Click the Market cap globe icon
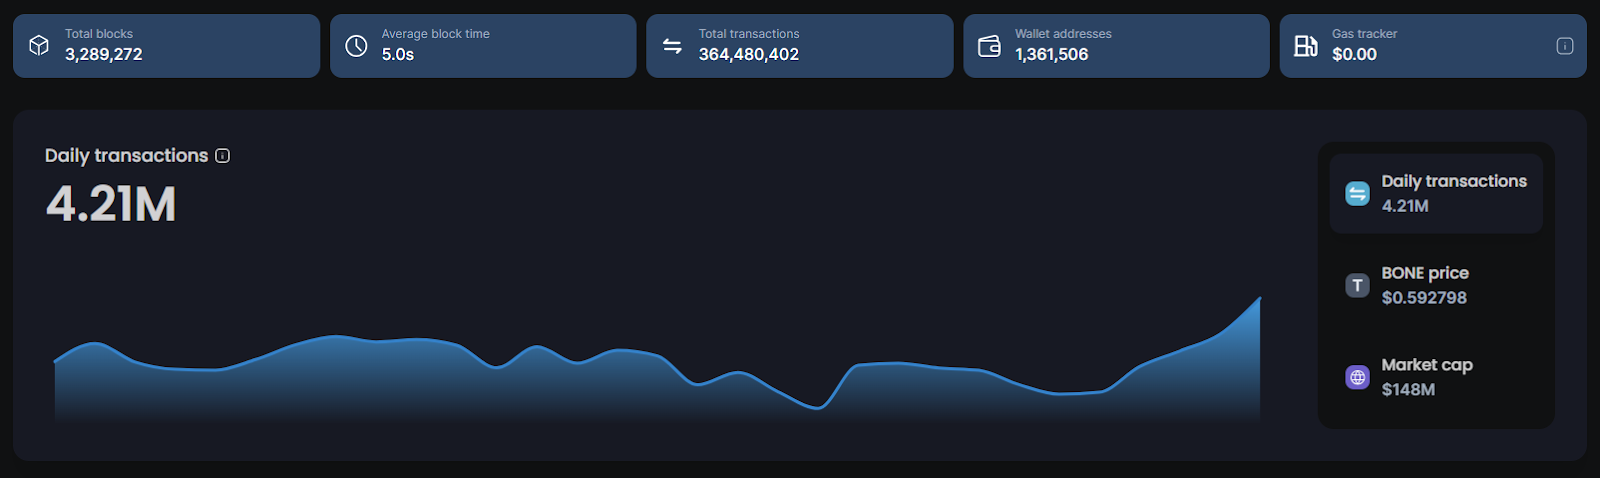The image size is (1600, 478). (1357, 377)
